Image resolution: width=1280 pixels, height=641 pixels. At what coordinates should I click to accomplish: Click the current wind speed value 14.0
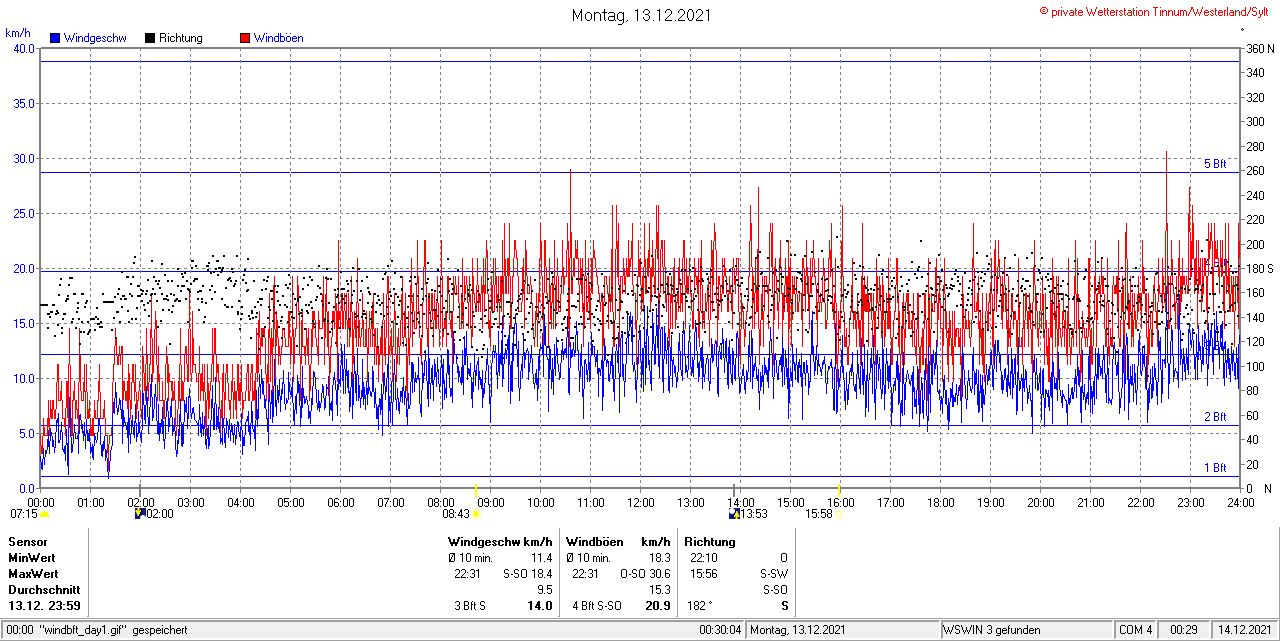point(540,606)
